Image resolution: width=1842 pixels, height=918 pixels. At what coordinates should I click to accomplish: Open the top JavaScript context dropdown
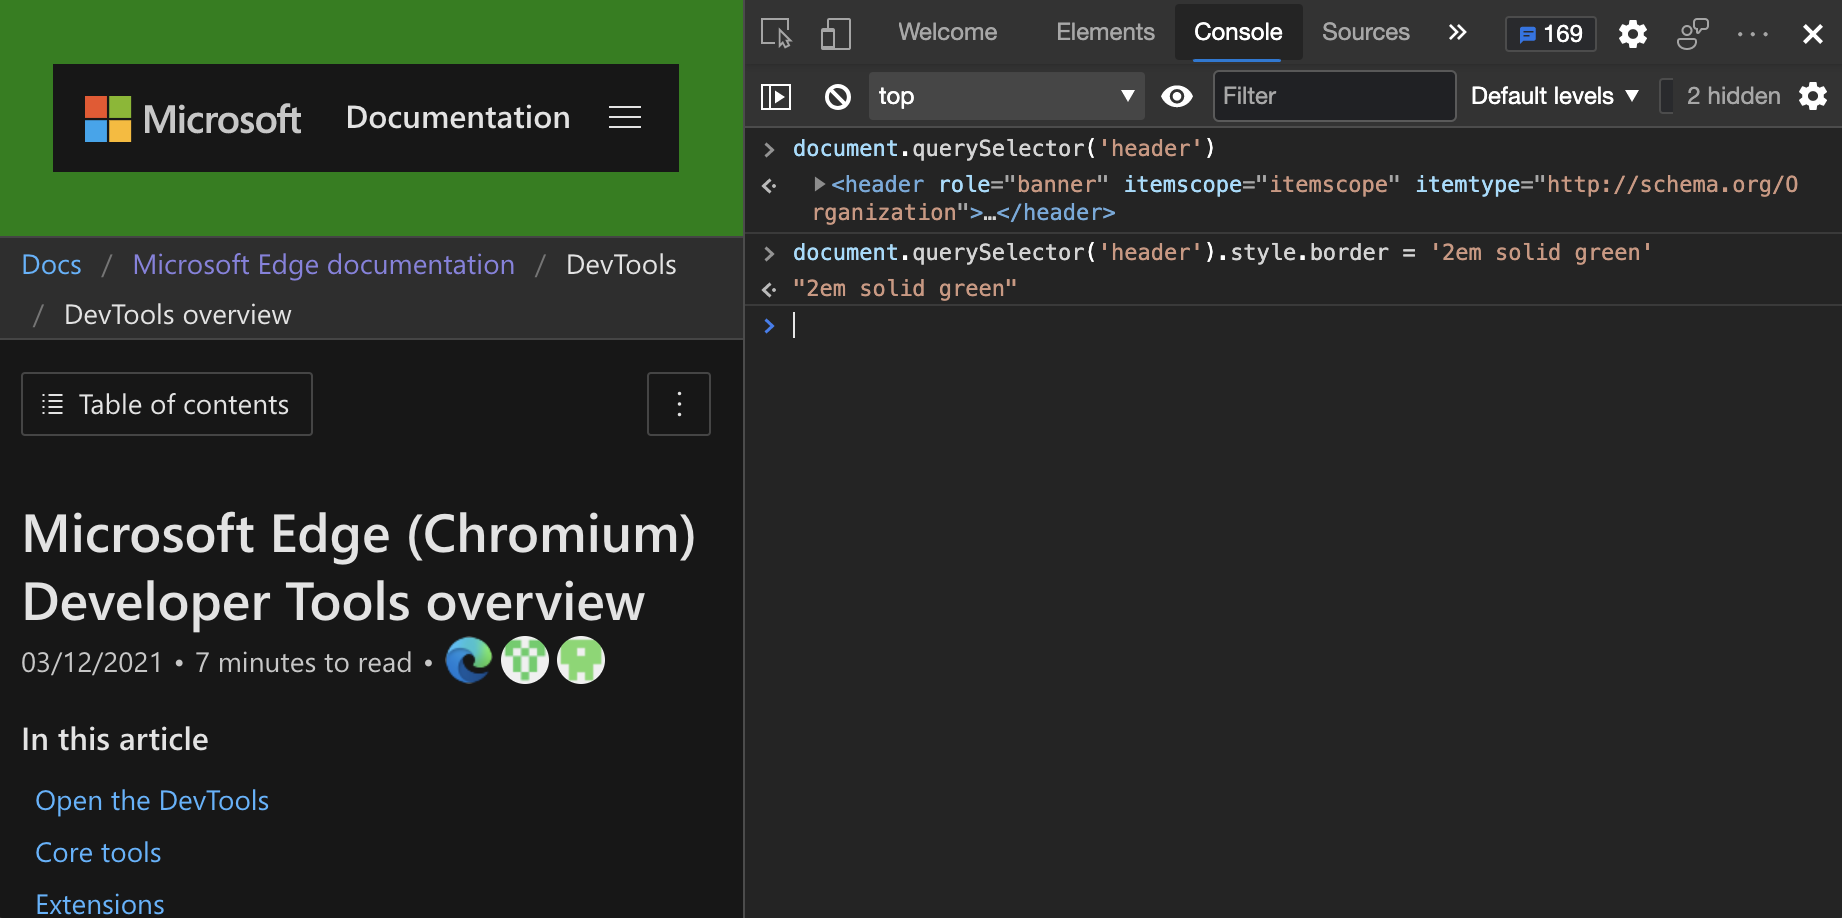[1006, 96]
